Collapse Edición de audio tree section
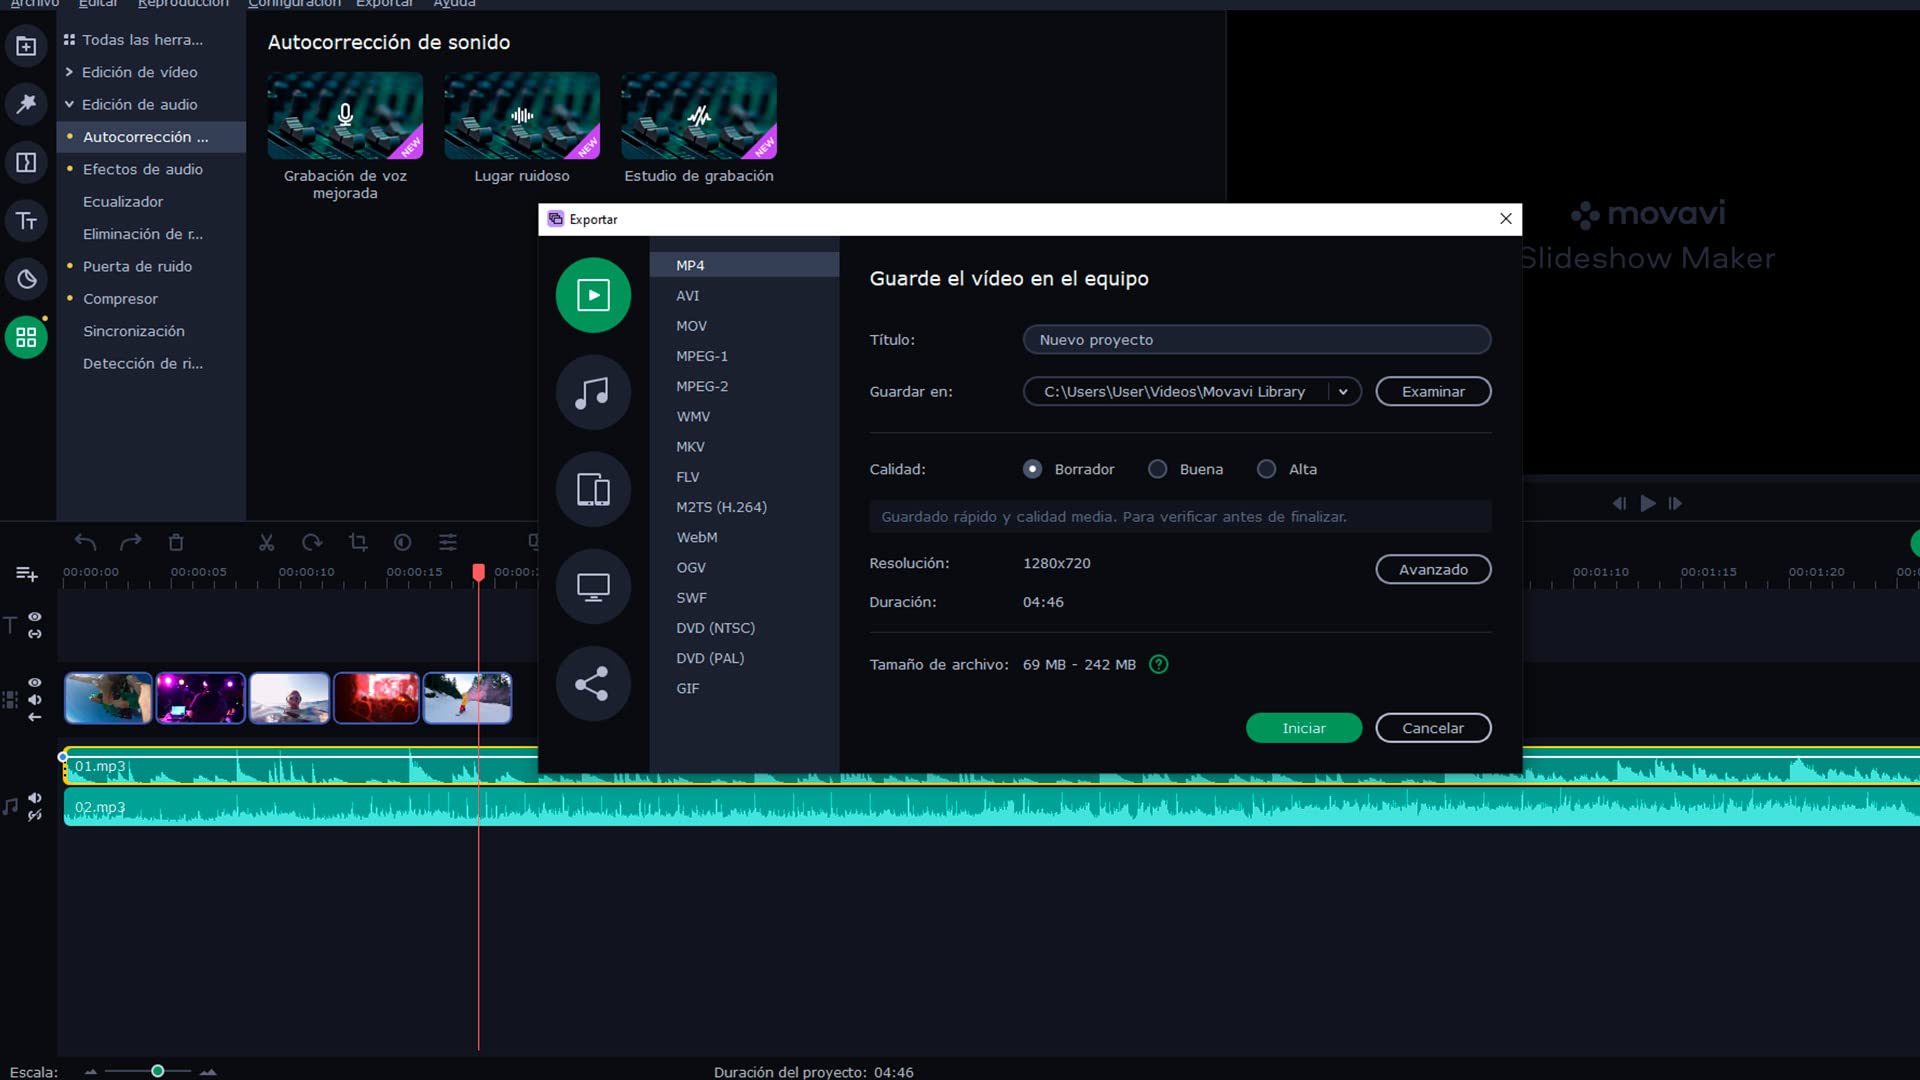This screenshot has width=1920, height=1080. tap(69, 104)
